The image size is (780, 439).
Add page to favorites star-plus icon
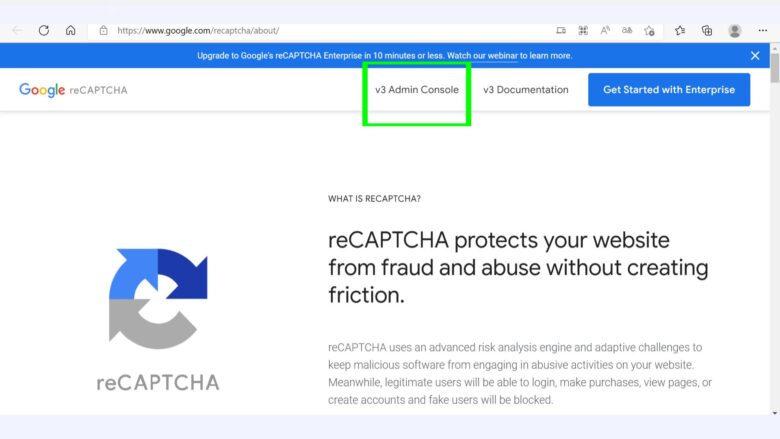[x=649, y=31]
